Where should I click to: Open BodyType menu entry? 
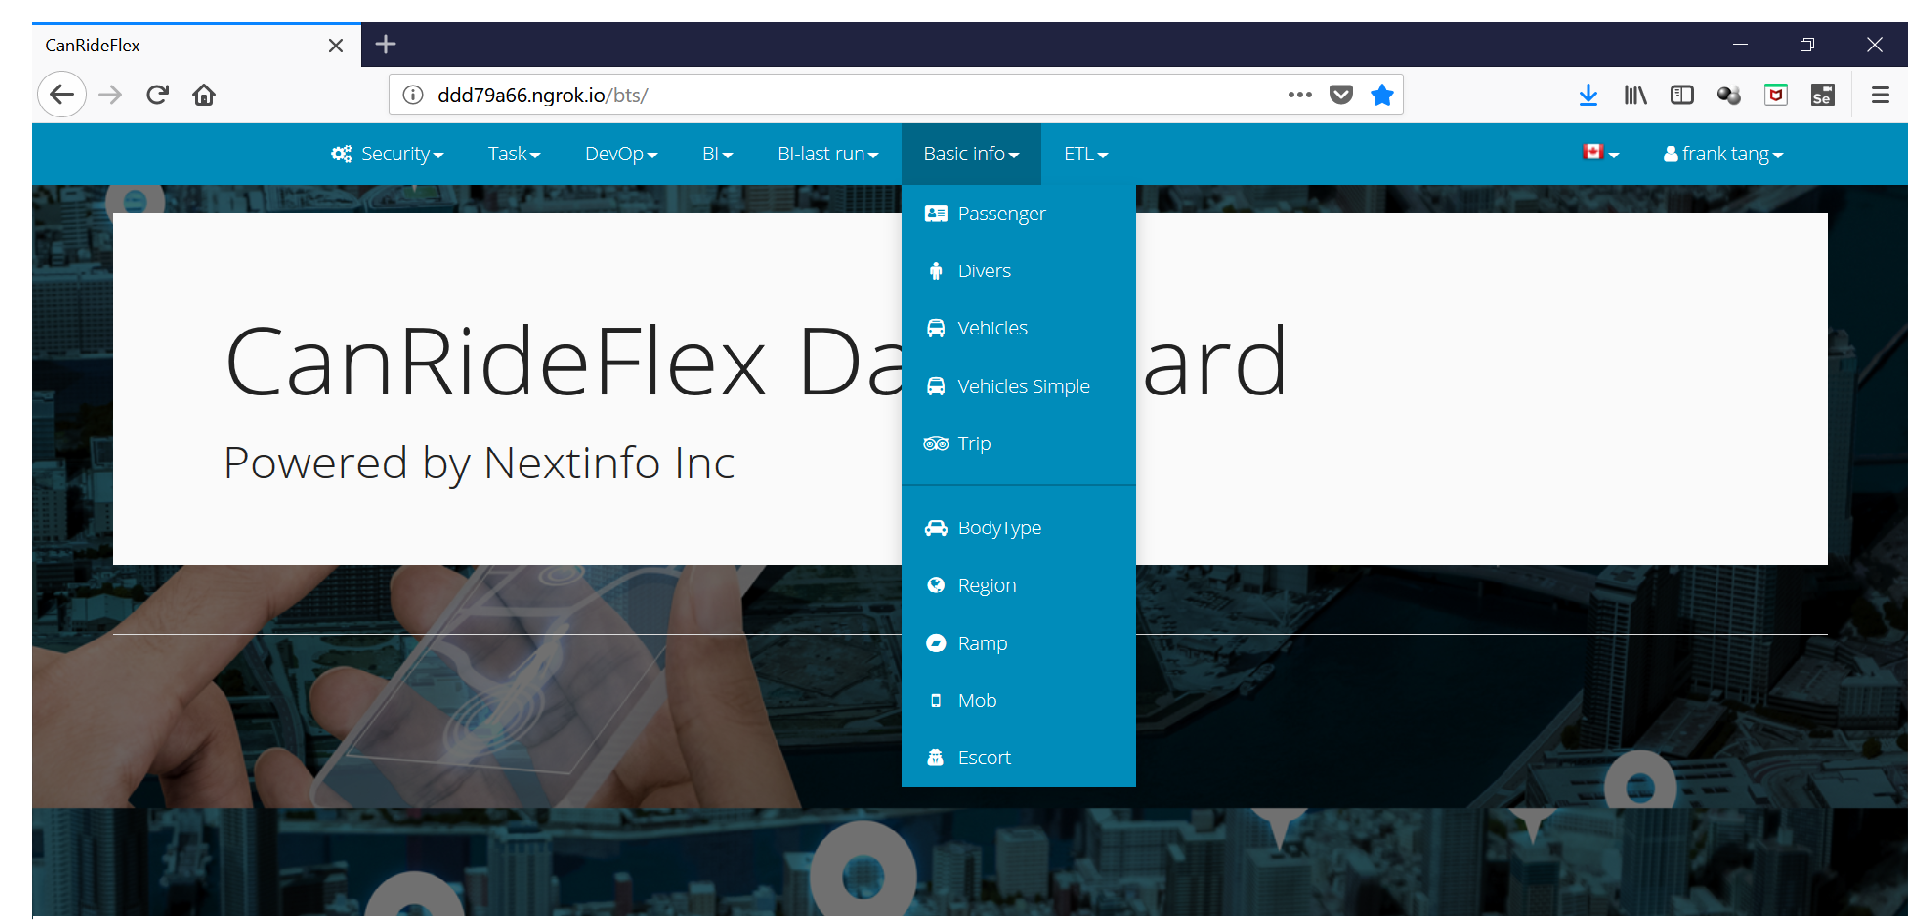coord(1019,528)
